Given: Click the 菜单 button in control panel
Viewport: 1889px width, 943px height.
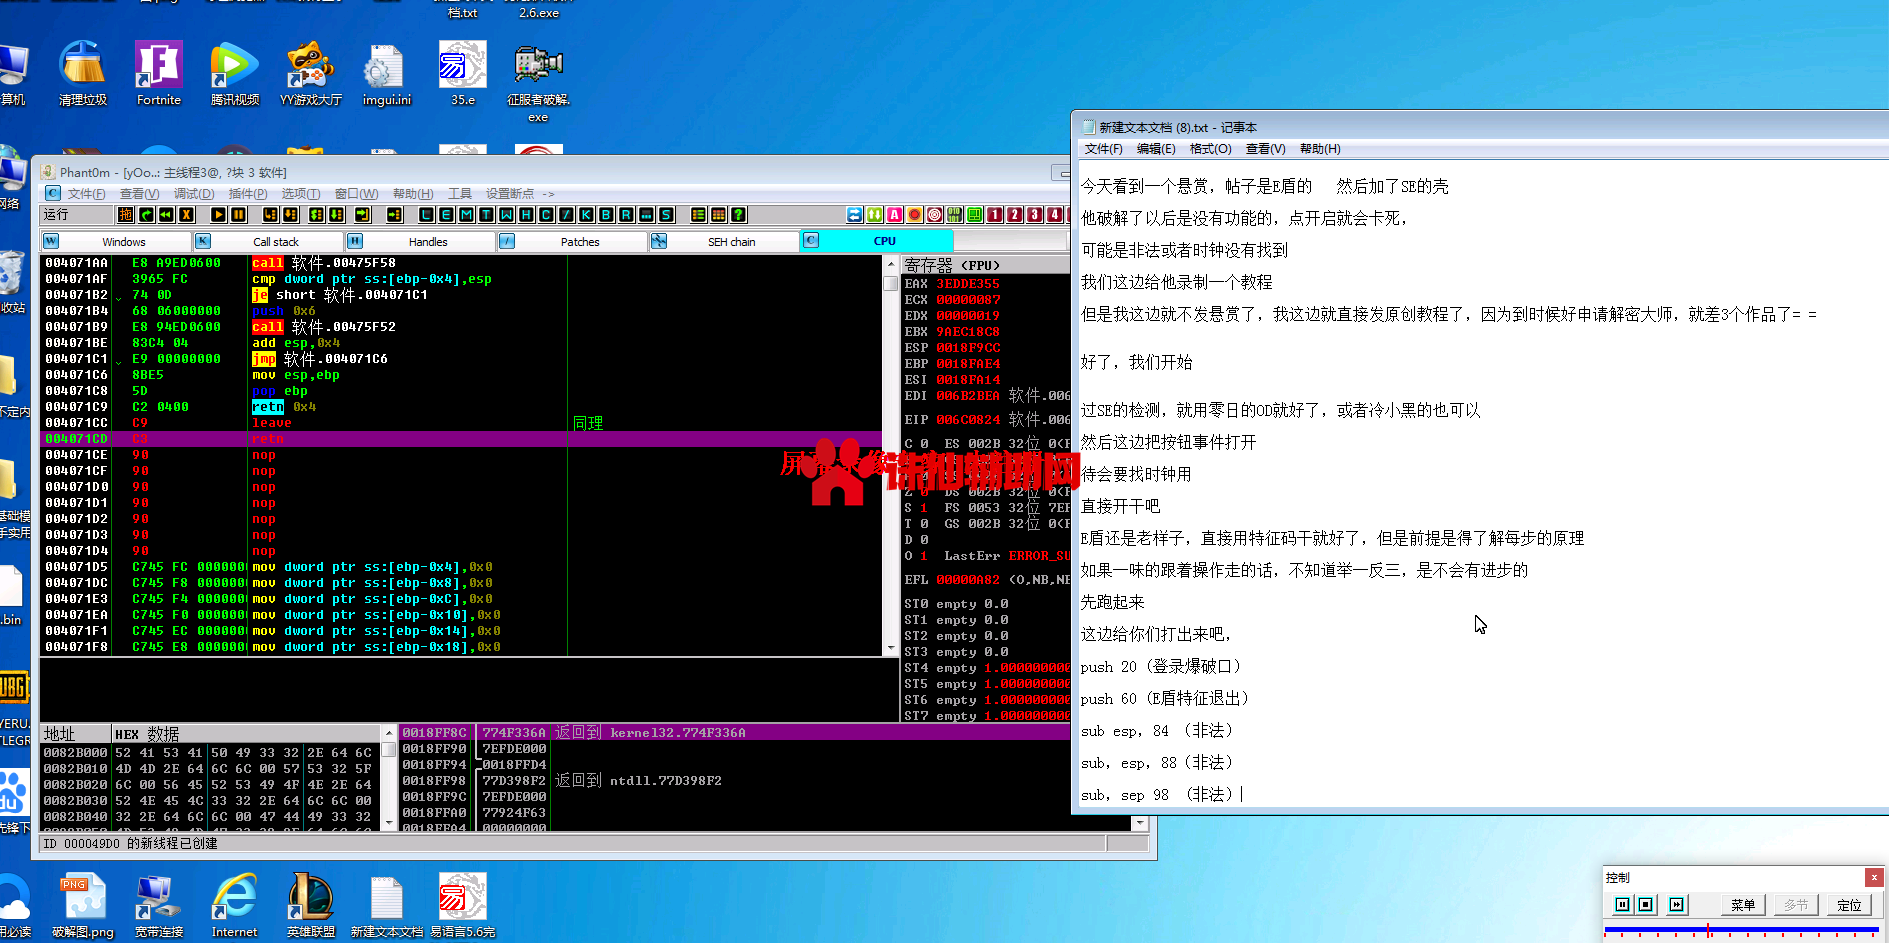Looking at the screenshot, I should pos(1743,905).
